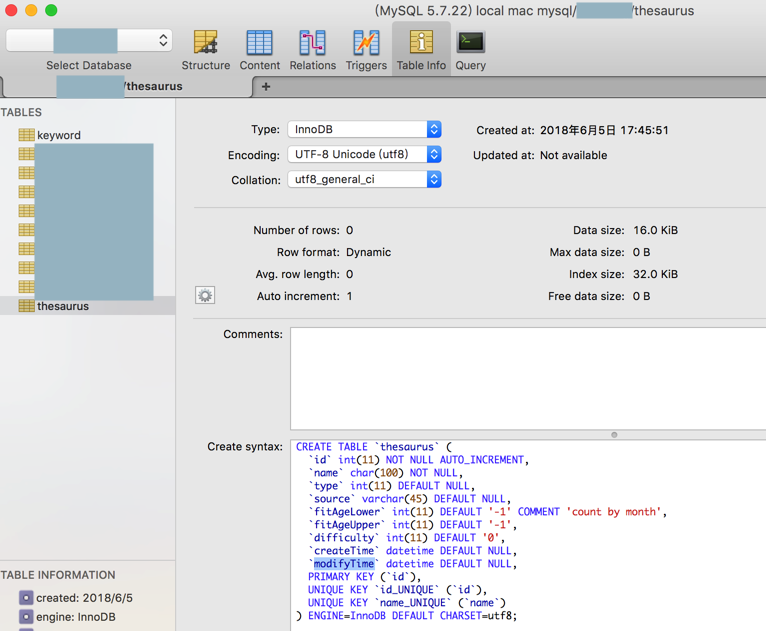Click the PRIMARY KEY line in syntax
Viewport: 766px width, 631px height.
(x=364, y=577)
